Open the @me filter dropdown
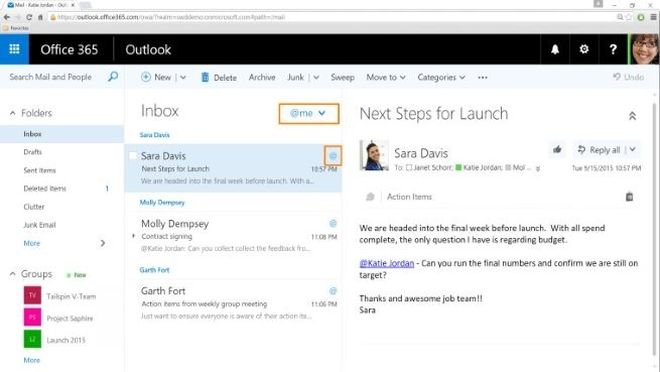This screenshot has height=372, width=660. pos(309,113)
